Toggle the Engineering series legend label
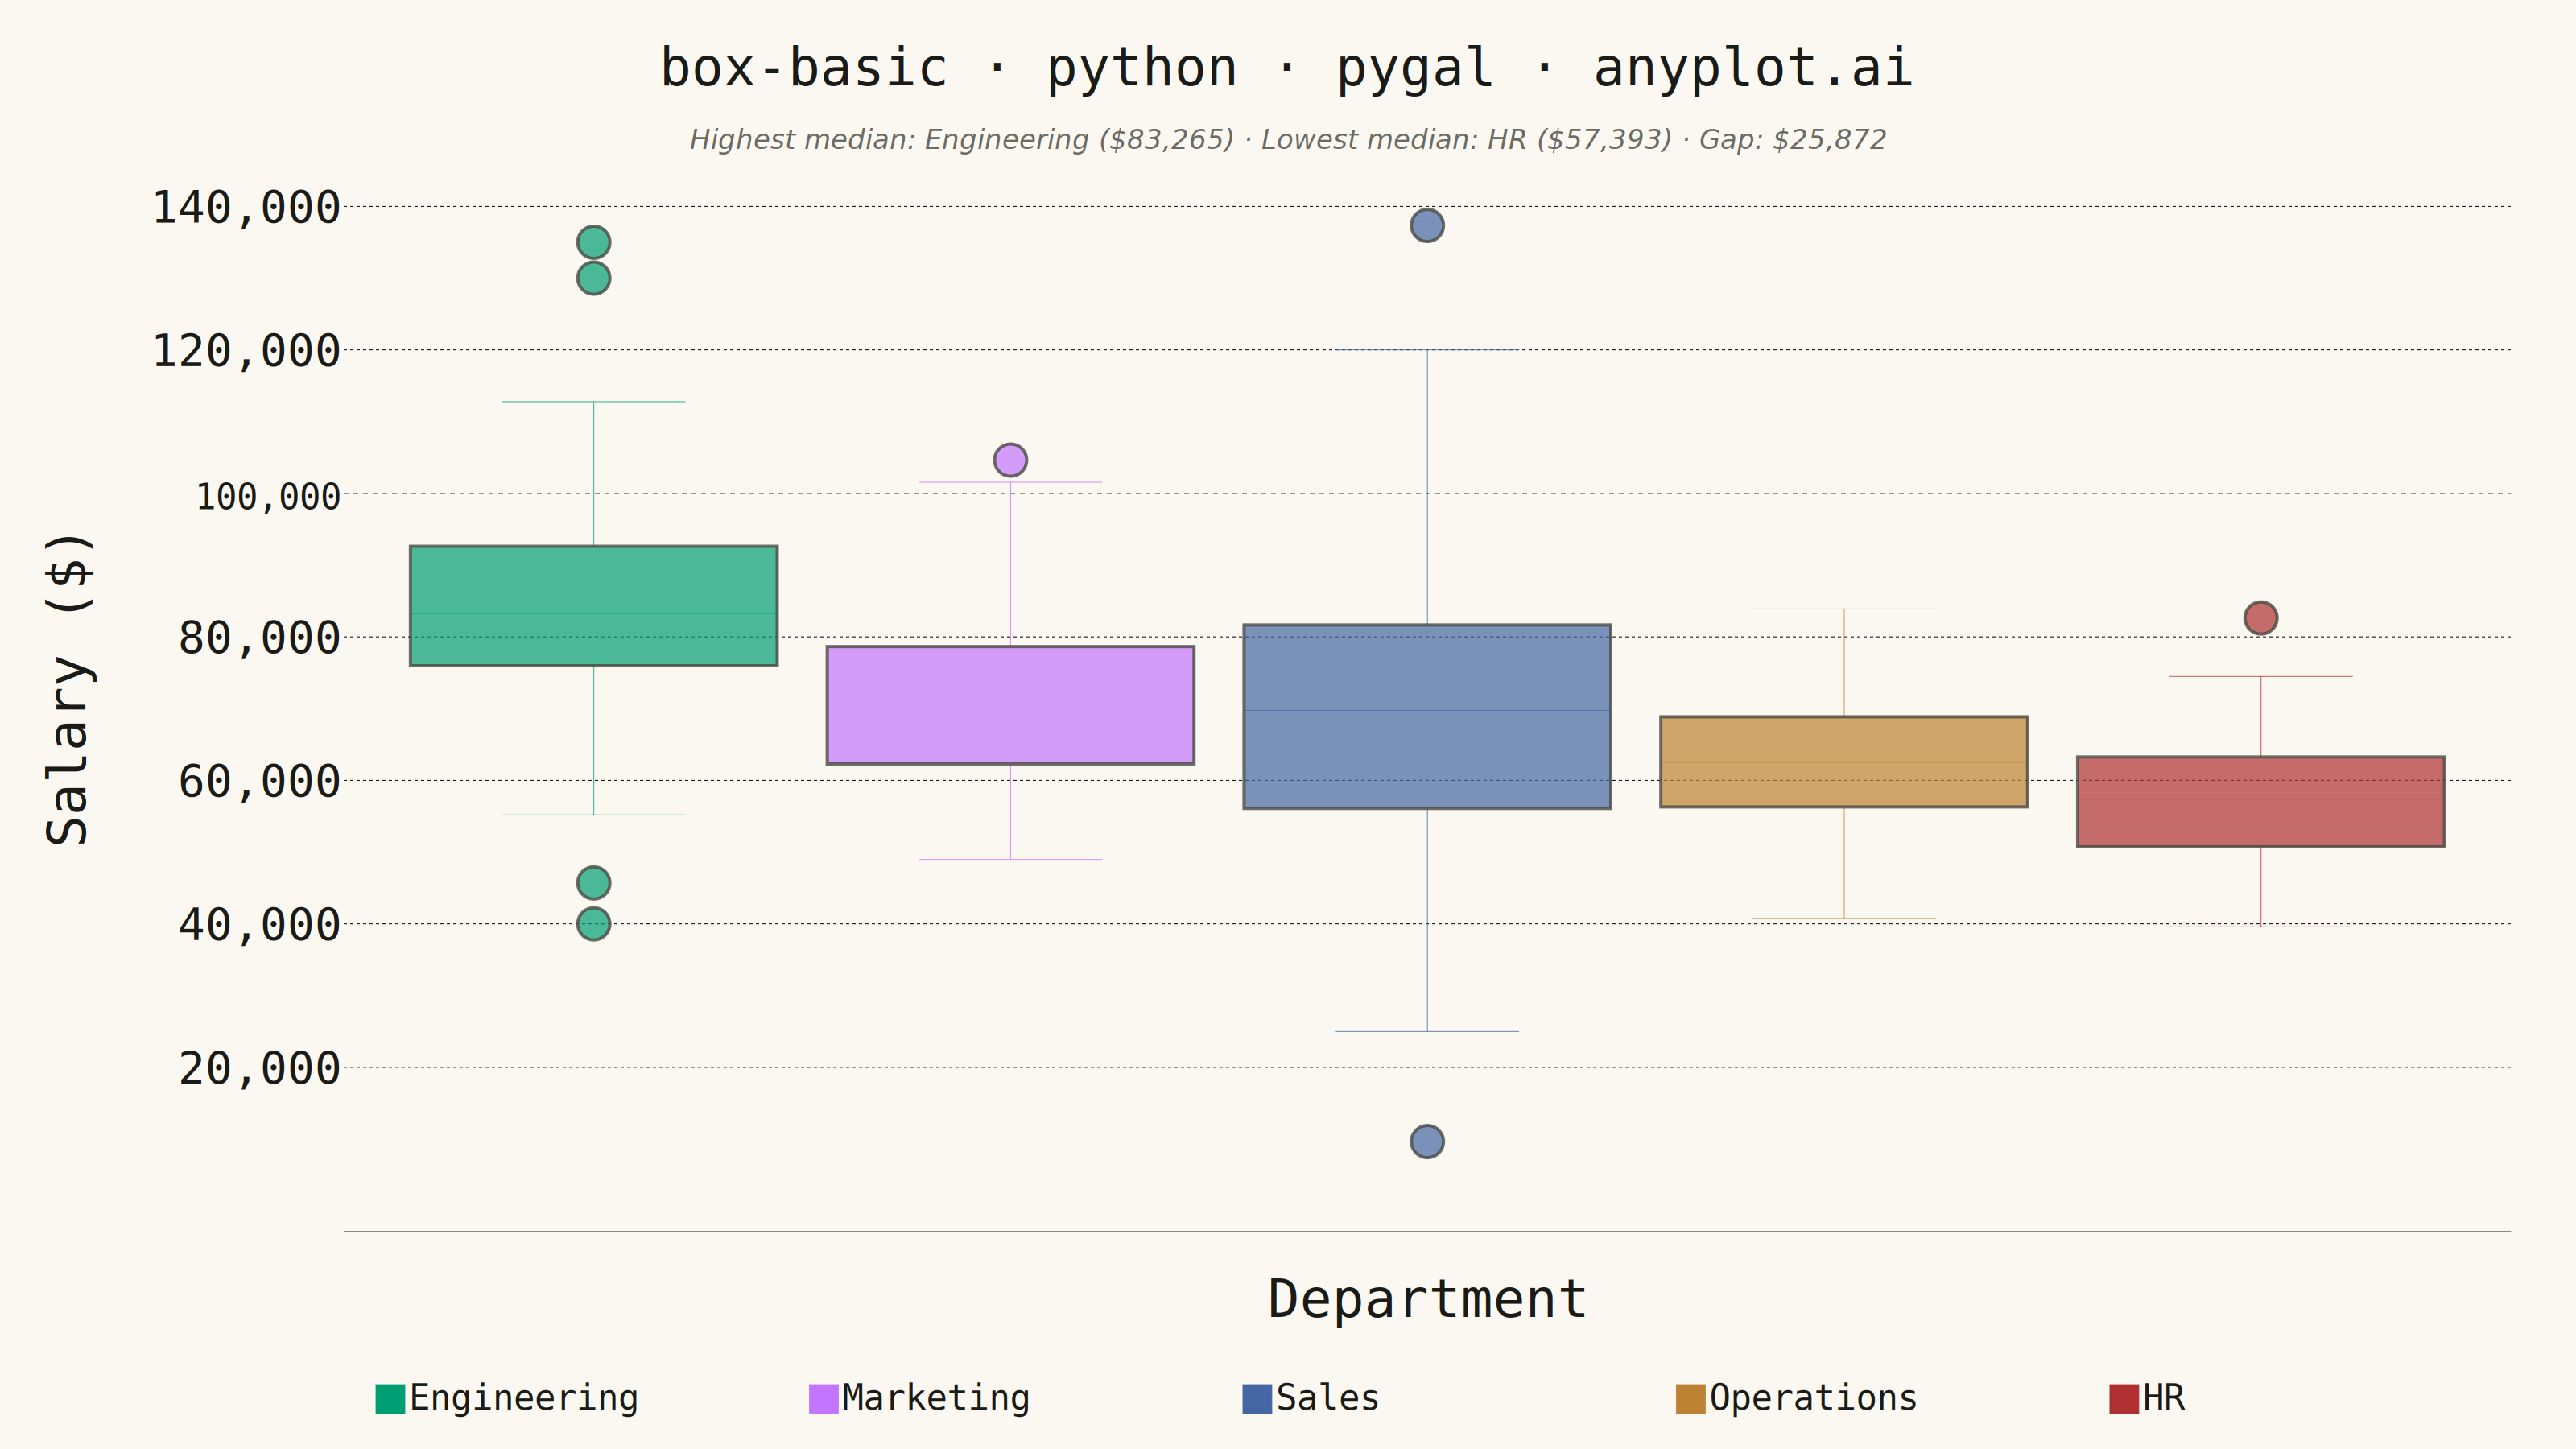The width and height of the screenshot is (2576, 1449). 524,1398
